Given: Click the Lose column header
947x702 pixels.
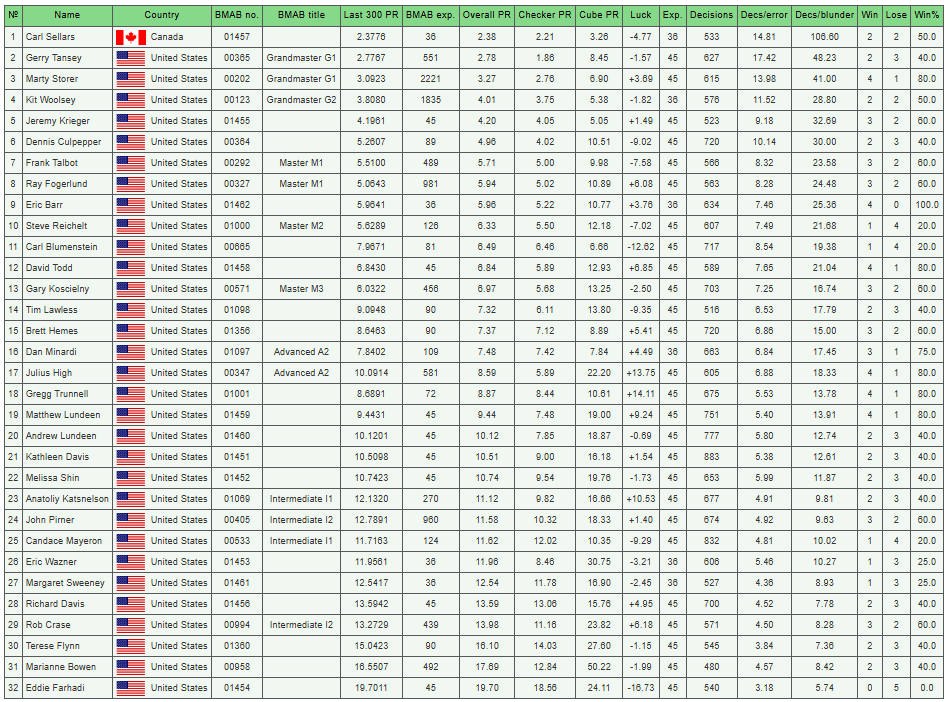Looking at the screenshot, I should (896, 15).
